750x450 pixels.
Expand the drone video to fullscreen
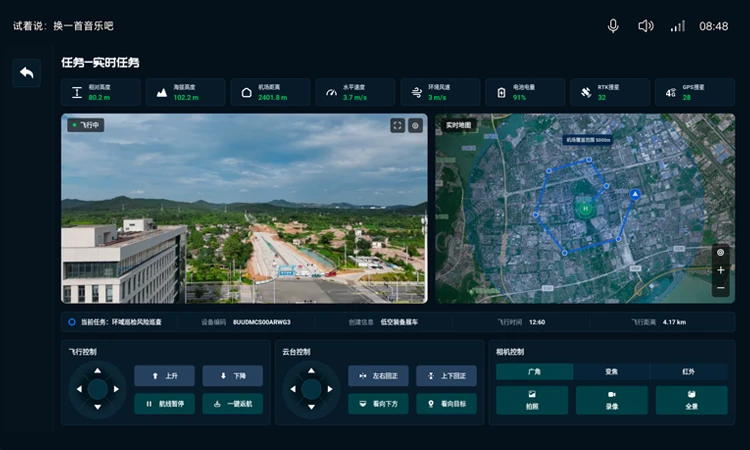pyautogui.click(x=397, y=125)
